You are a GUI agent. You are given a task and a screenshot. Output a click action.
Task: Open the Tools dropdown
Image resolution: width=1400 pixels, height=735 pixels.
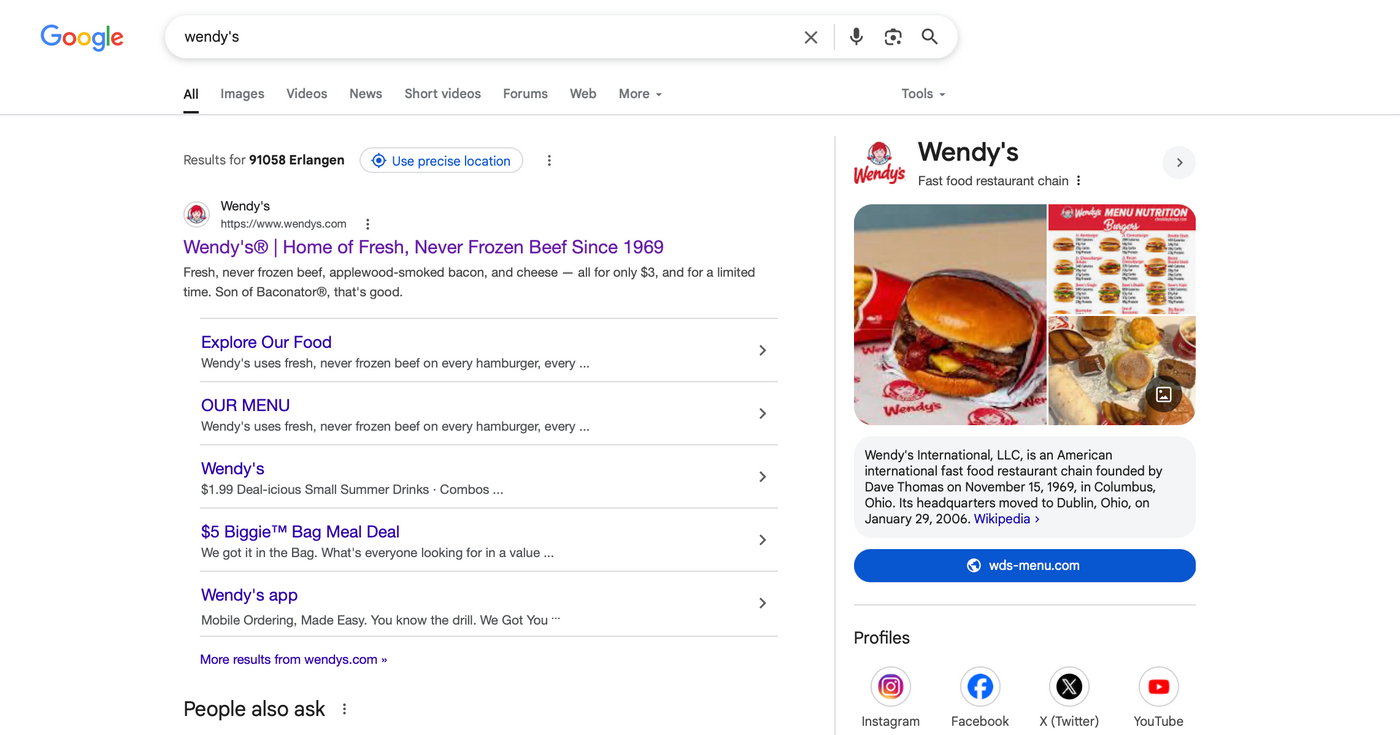coord(923,94)
